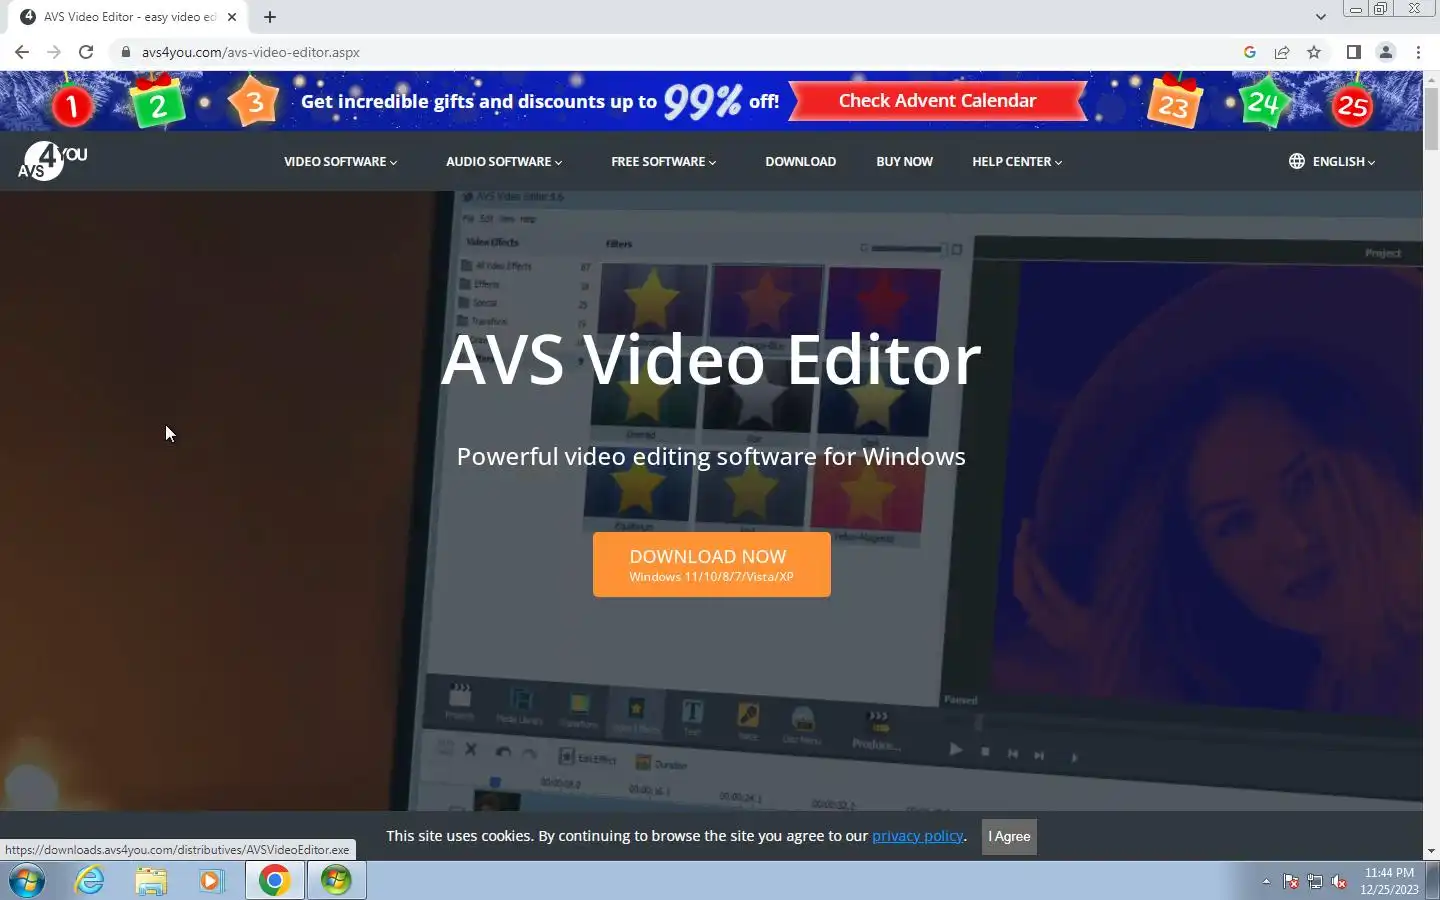Share this page using the share icon
Viewport: 1440px width, 900px height.
[x=1282, y=52]
